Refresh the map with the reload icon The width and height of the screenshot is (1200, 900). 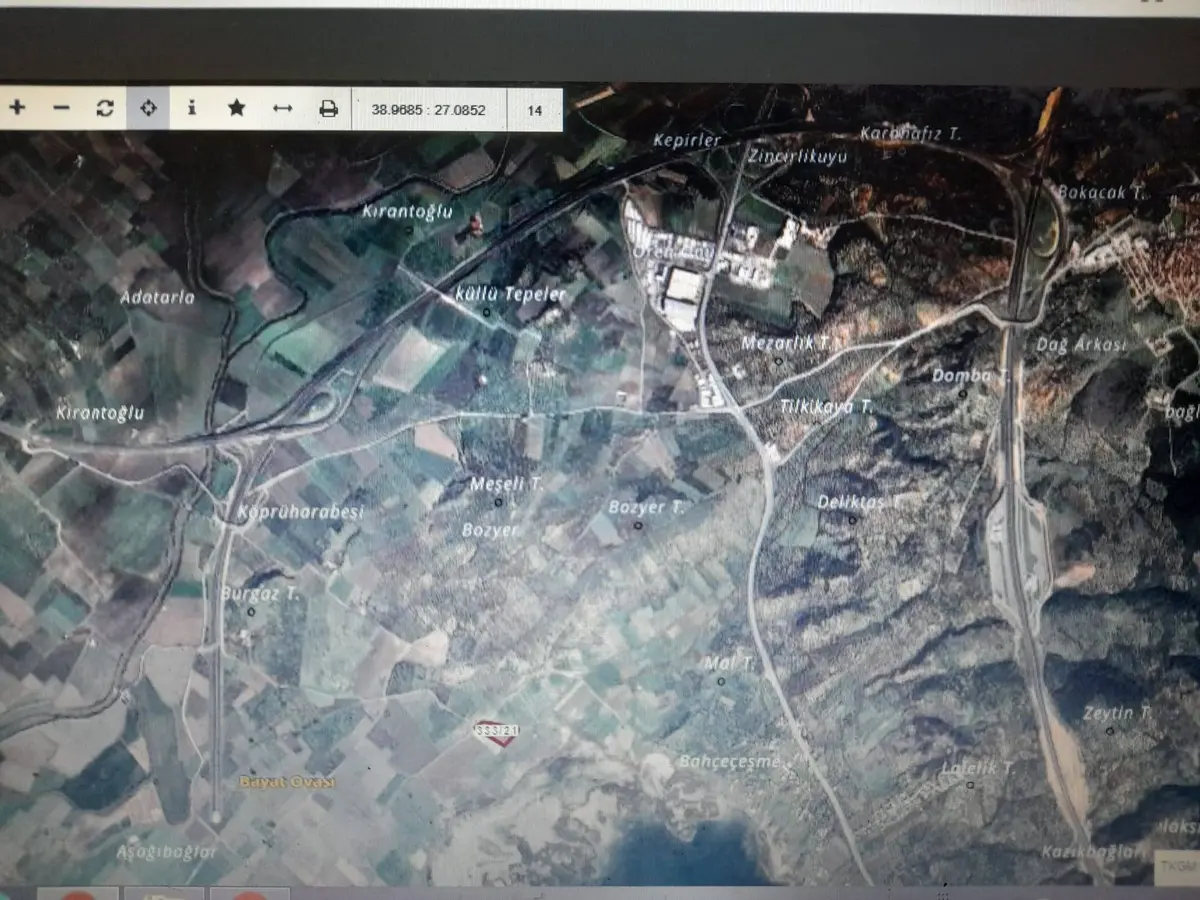pos(105,108)
